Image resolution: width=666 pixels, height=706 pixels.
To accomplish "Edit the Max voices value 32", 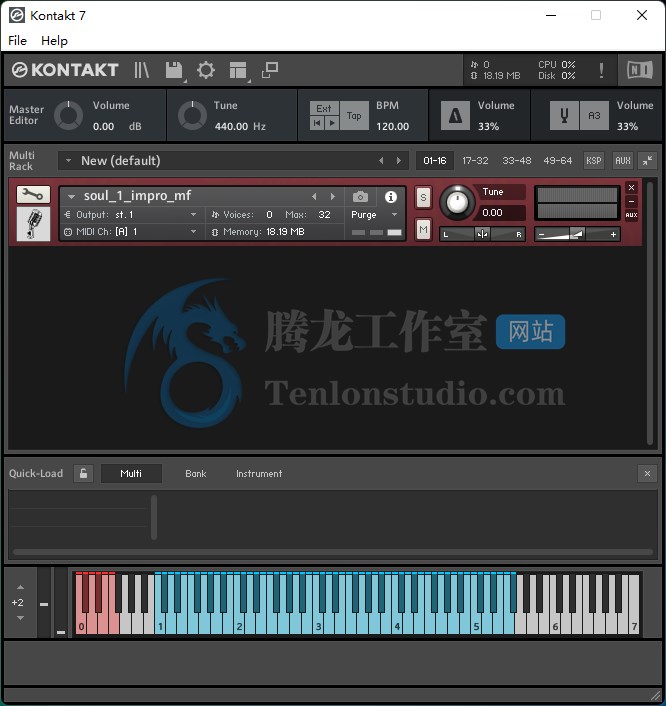I will pos(324,215).
